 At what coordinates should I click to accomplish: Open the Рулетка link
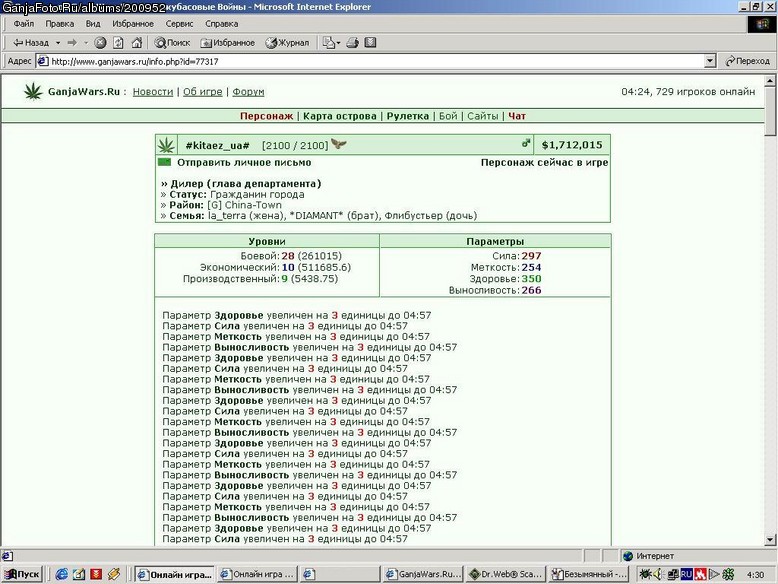point(408,116)
